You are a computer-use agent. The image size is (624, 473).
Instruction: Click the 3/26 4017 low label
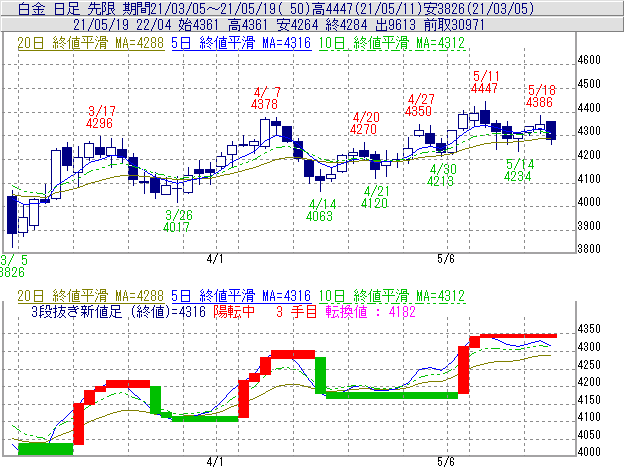(x=177, y=221)
